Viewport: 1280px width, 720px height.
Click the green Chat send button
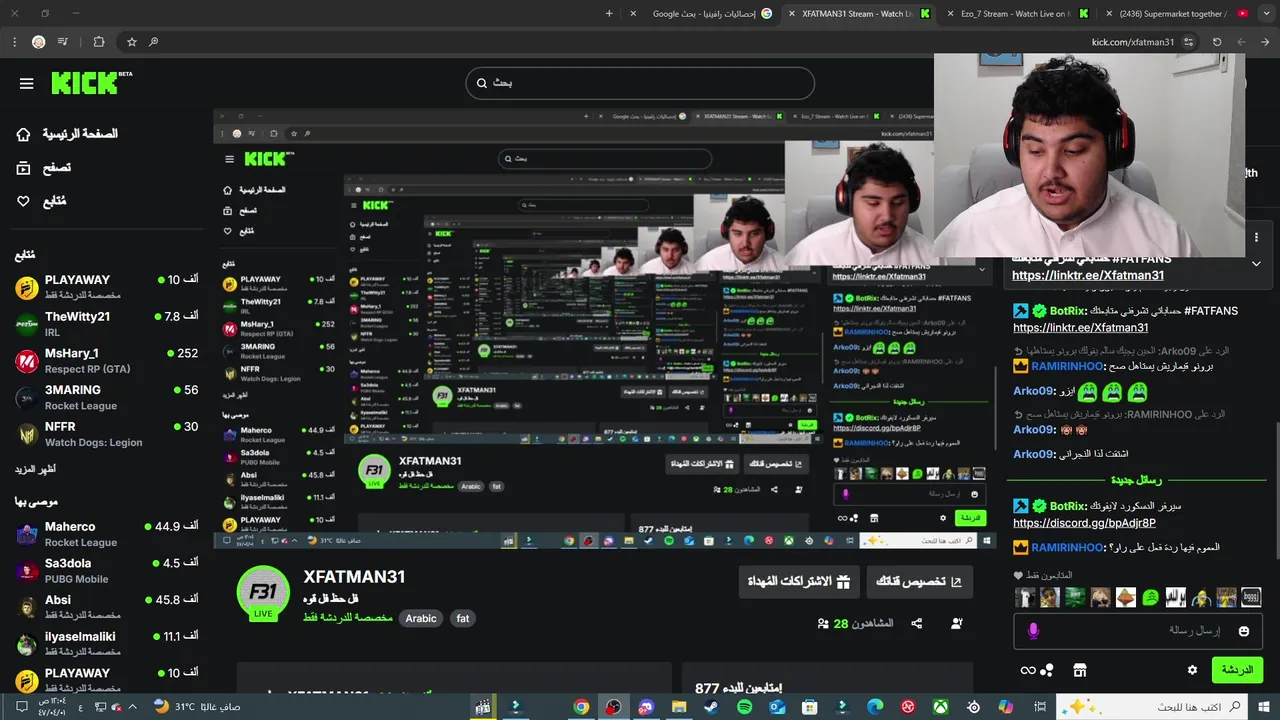tap(1237, 670)
